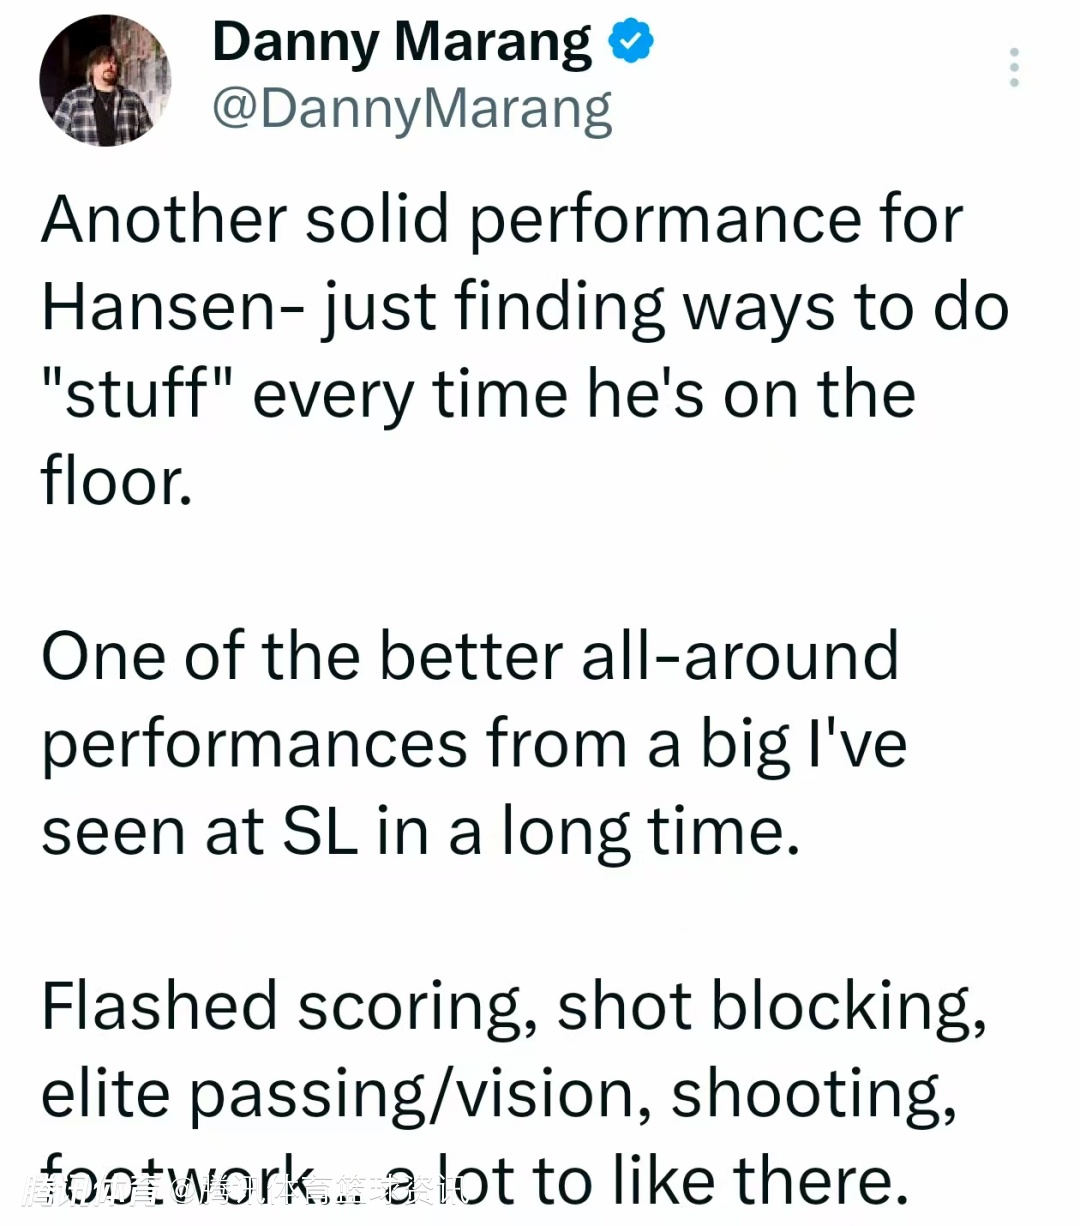Click the line 'seen at SL in a long time.'
Image resolution: width=1080 pixels, height=1226 pixels.
point(421,832)
